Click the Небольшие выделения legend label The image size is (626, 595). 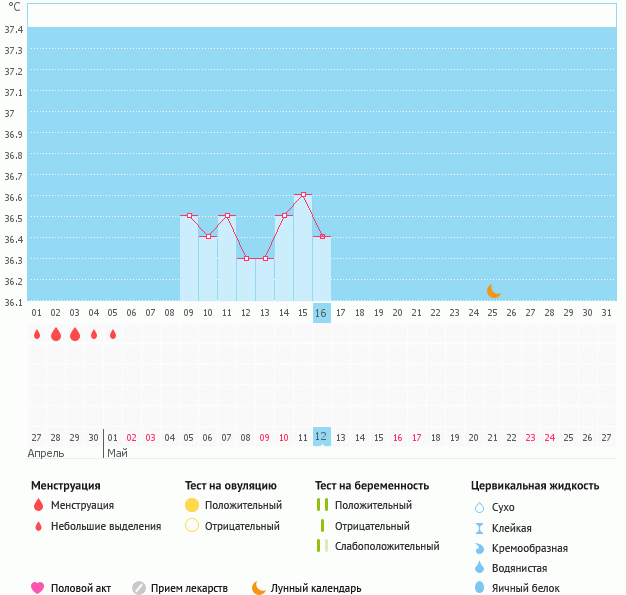click(105, 526)
